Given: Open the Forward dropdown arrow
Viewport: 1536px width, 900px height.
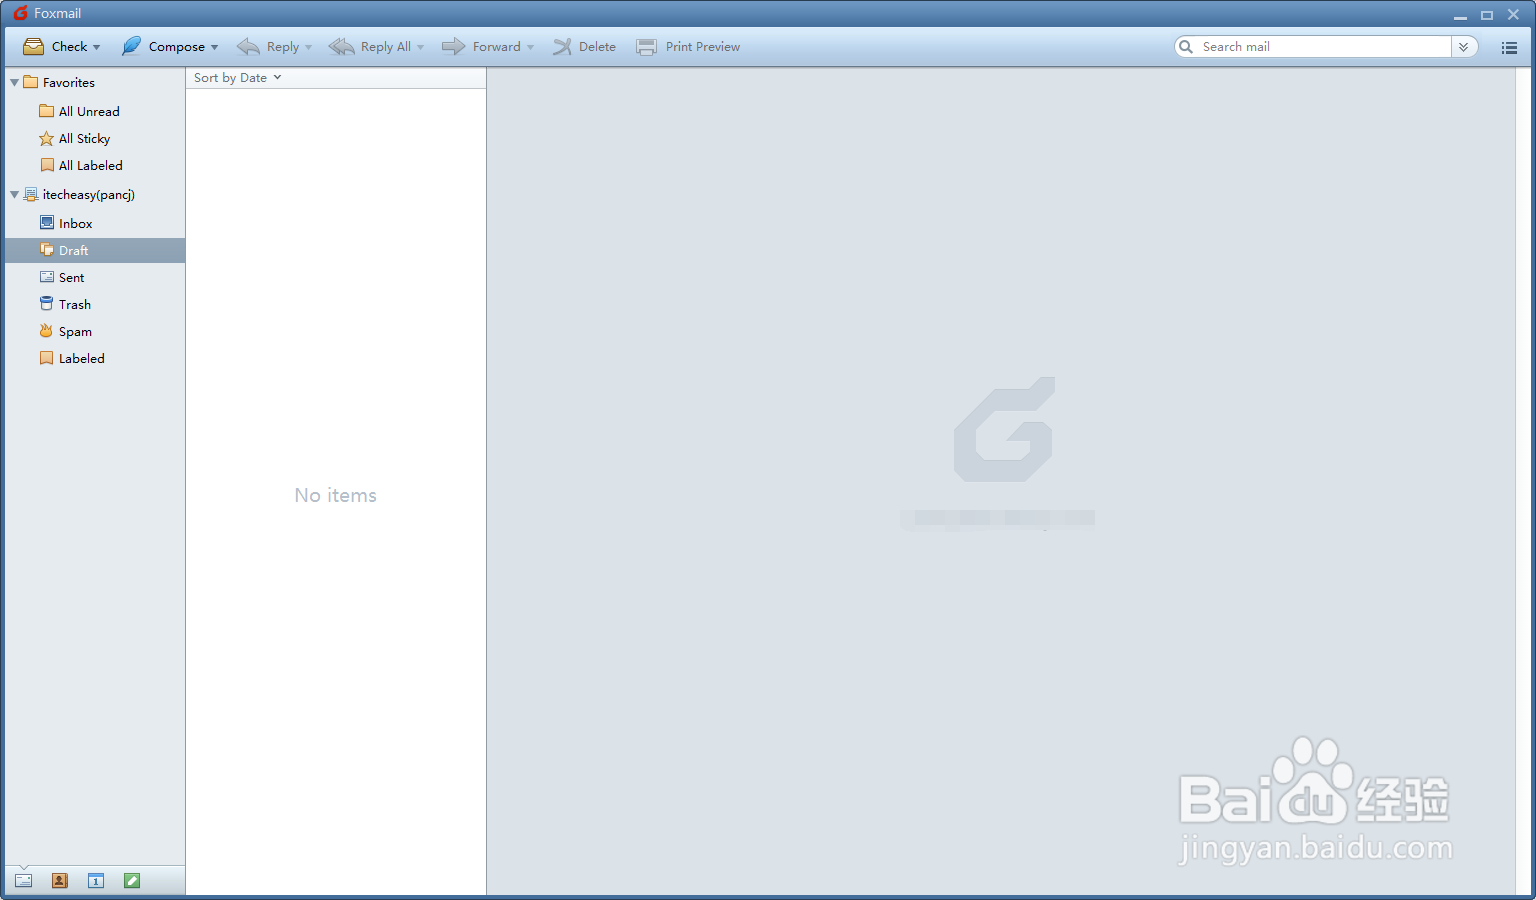Looking at the screenshot, I should coord(530,48).
